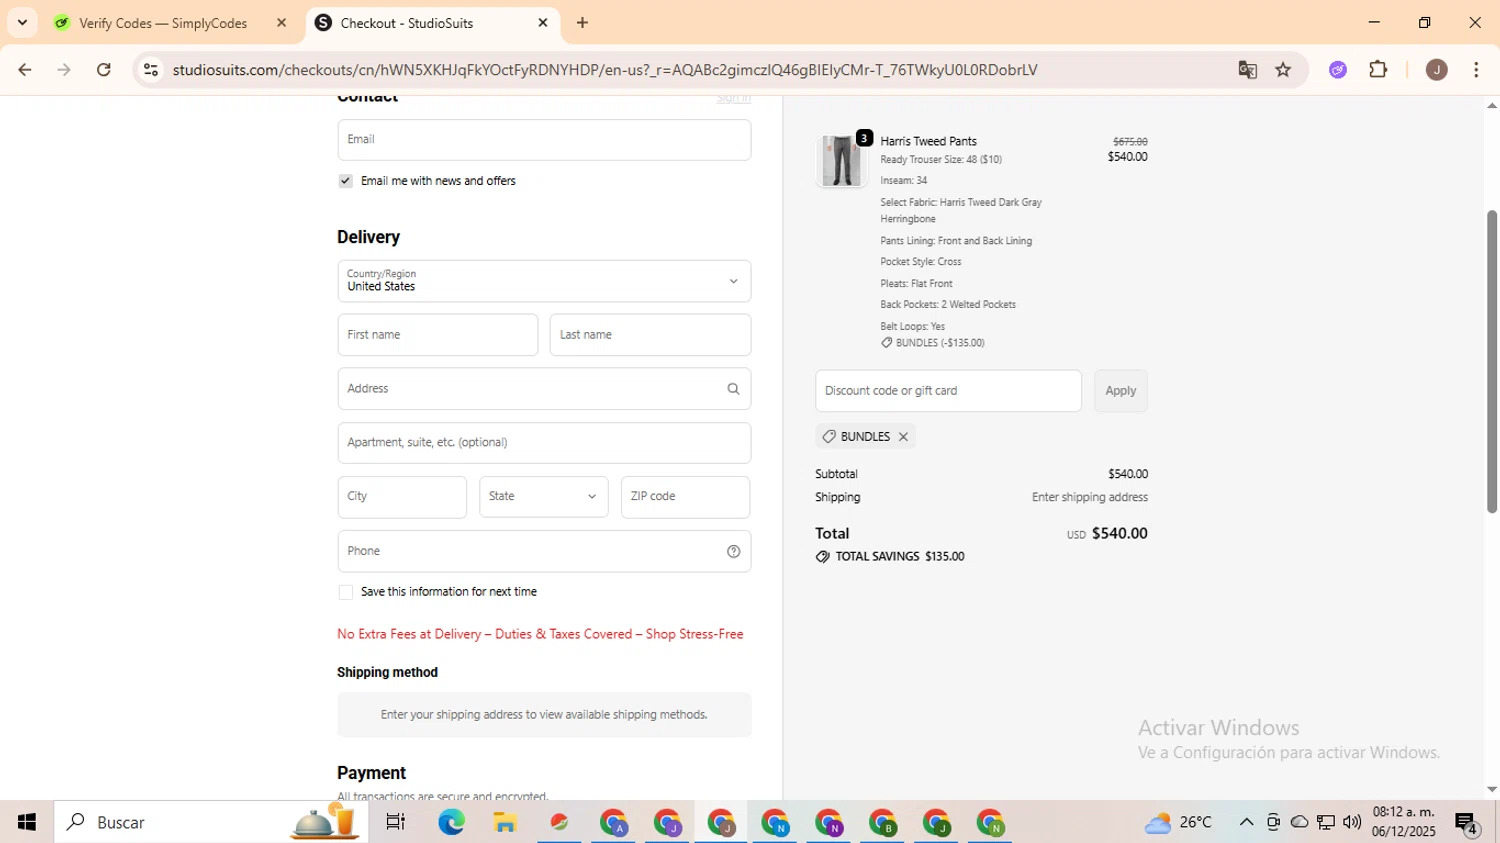Click the browser forward arrow

click(64, 70)
